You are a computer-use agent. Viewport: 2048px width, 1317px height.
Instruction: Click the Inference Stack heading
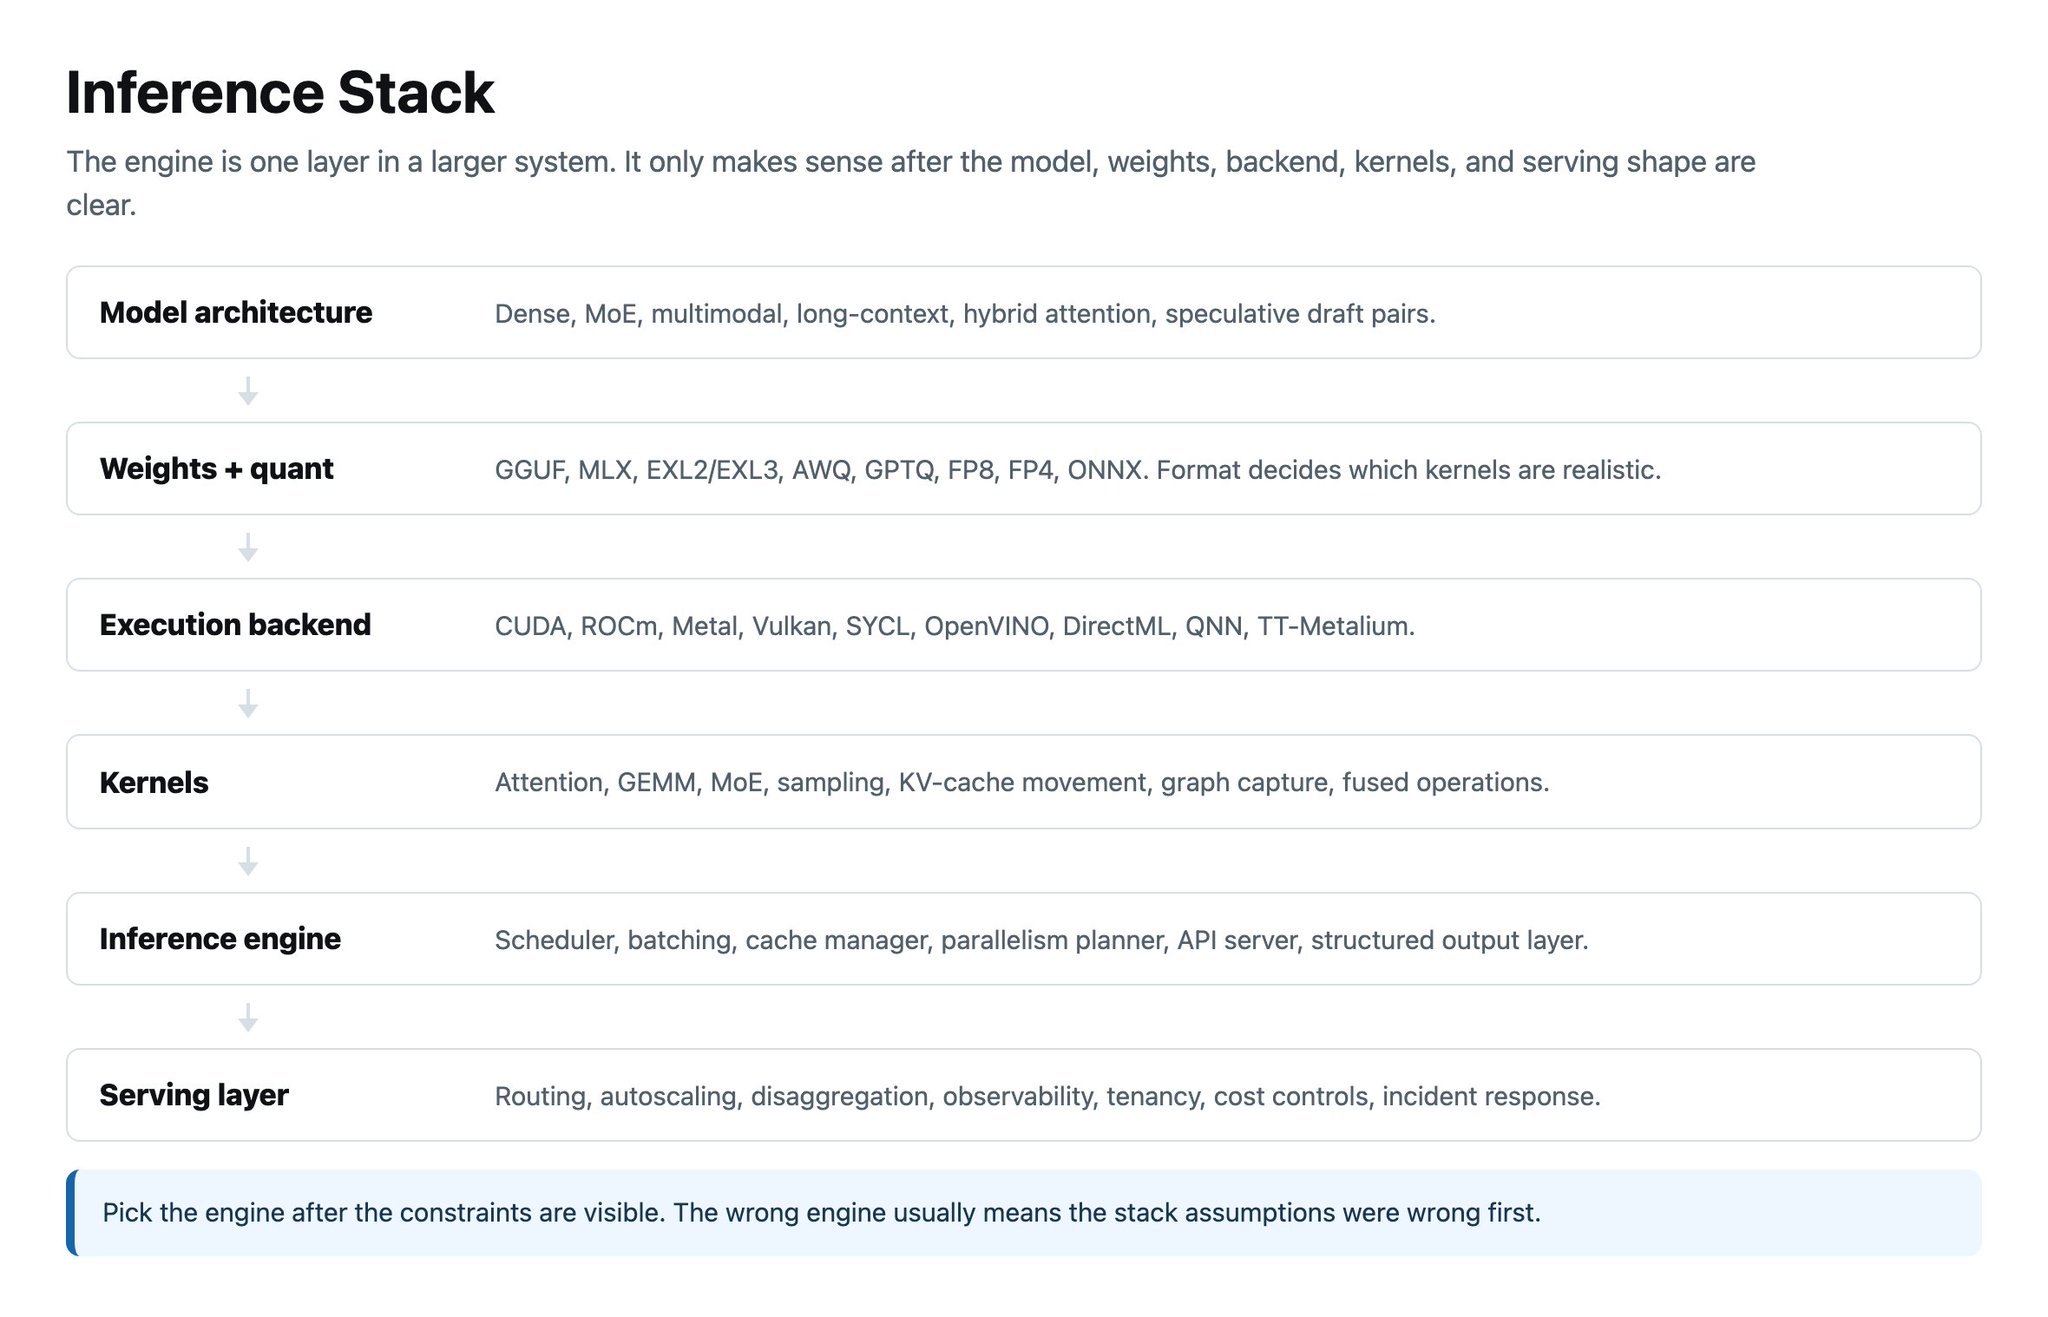tap(280, 92)
